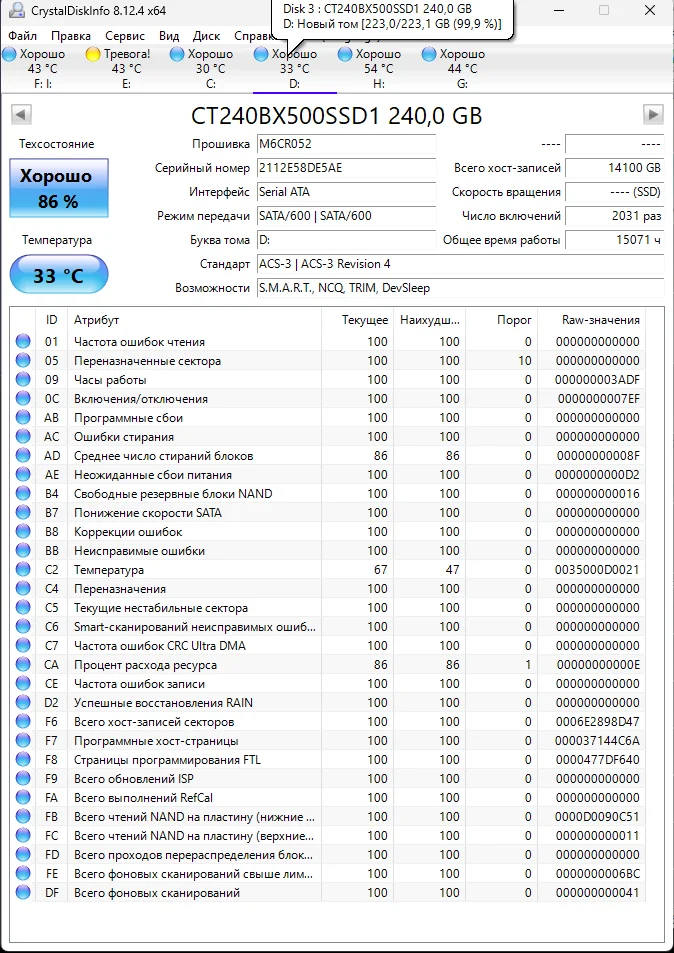The width and height of the screenshot is (674, 953).
Task: Click status orb for Часы работы
Action: pos(23,380)
